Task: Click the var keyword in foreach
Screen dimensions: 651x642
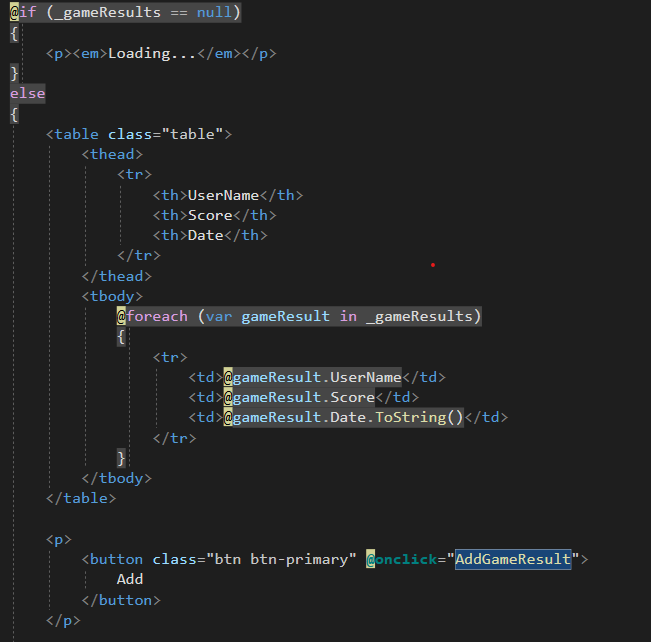Action: [x=219, y=316]
